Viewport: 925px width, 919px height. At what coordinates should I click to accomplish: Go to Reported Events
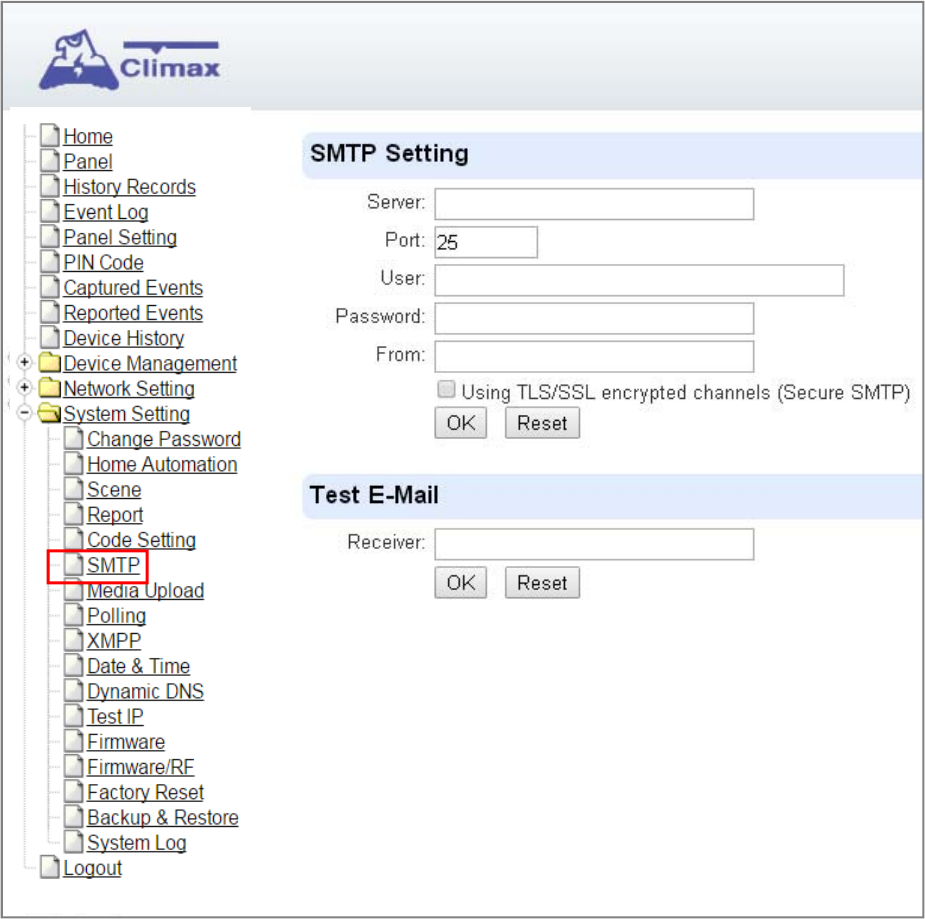(133, 313)
